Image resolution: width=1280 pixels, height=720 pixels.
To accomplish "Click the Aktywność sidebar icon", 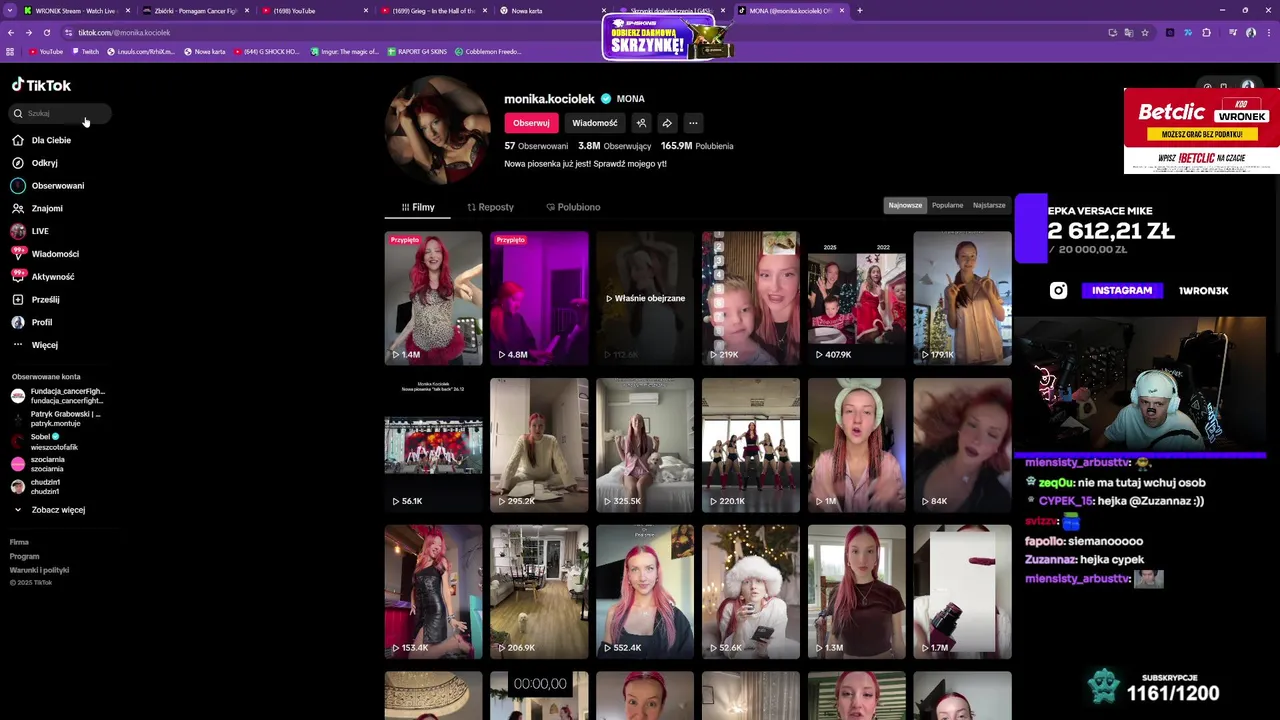I will [x=18, y=276].
